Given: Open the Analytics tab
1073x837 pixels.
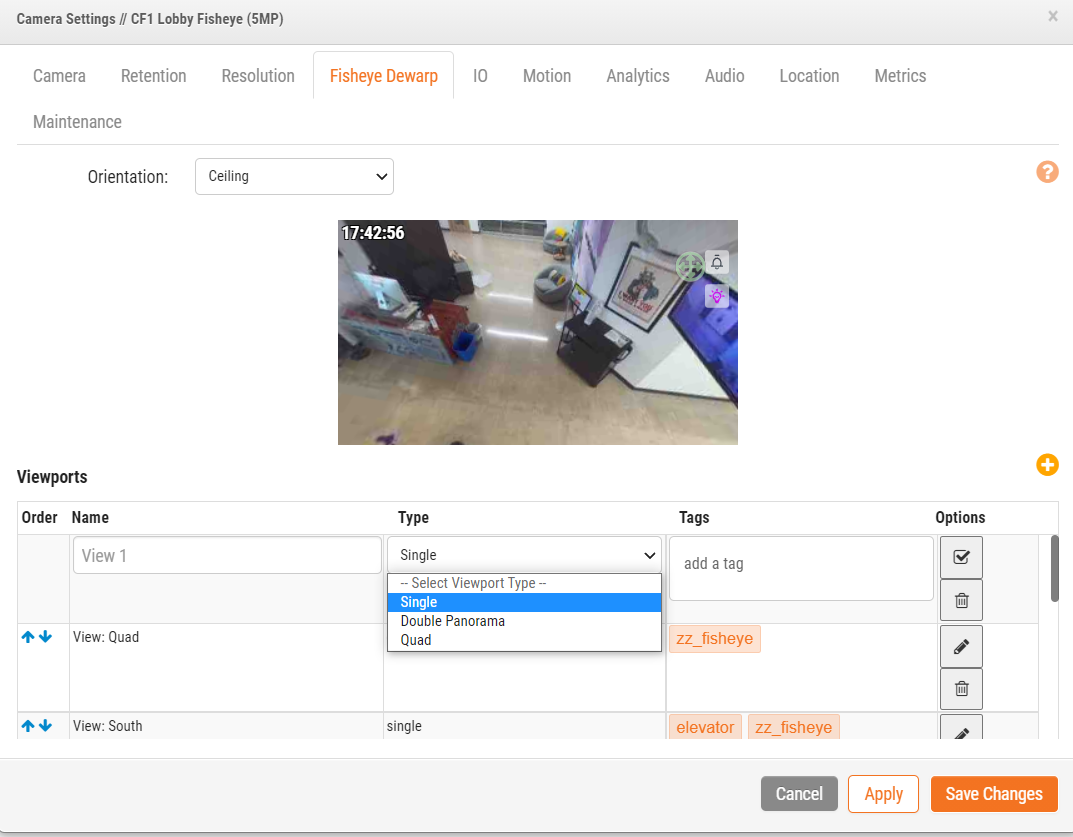Looking at the screenshot, I should (x=638, y=75).
